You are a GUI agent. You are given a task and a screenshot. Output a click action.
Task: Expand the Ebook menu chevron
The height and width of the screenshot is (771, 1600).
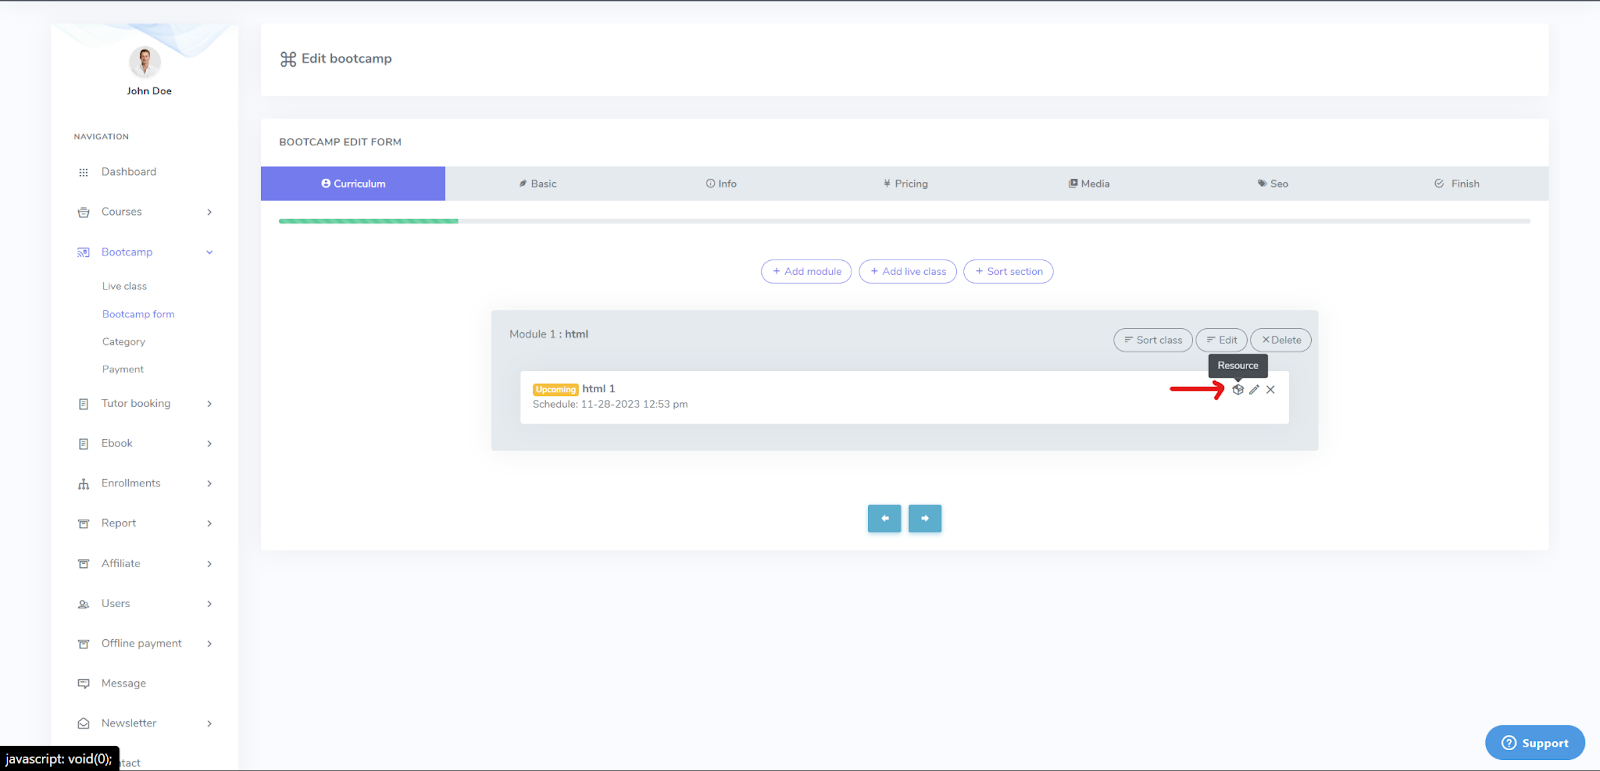[210, 444]
